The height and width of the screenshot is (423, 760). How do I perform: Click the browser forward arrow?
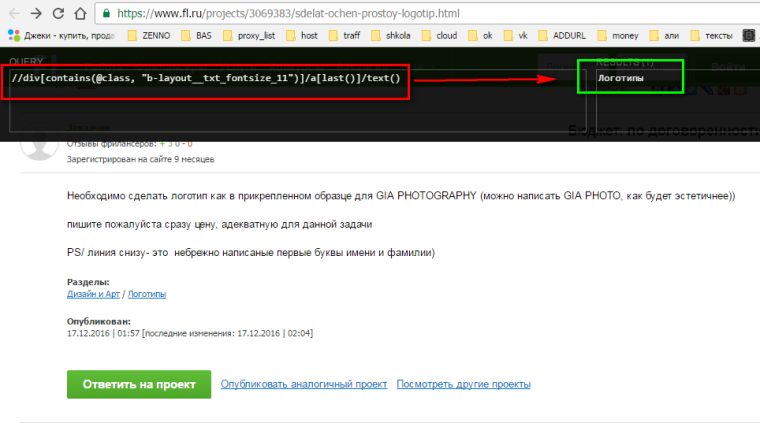[37, 14]
